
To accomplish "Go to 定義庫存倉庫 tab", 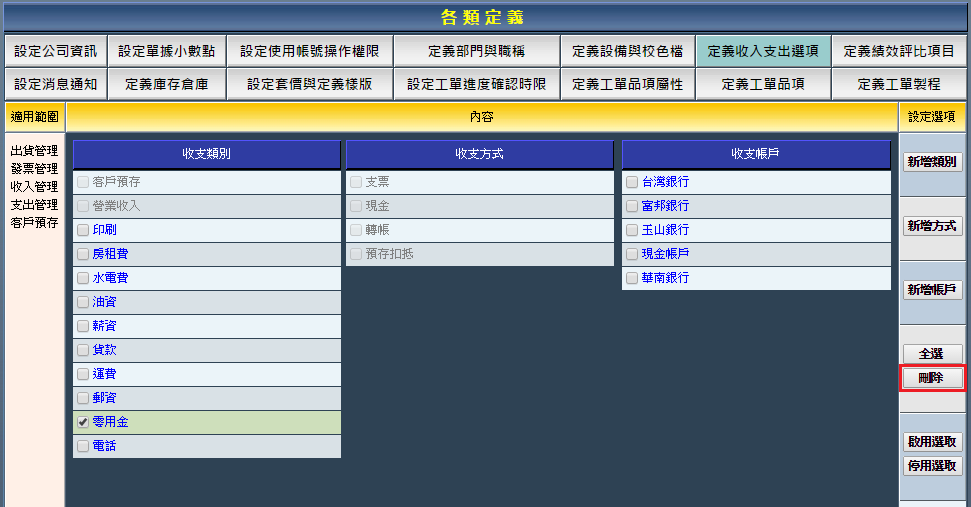I will (167, 84).
